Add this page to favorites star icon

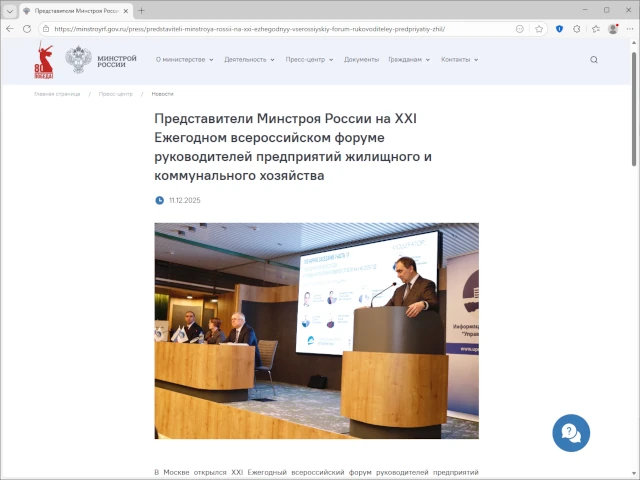(539, 29)
